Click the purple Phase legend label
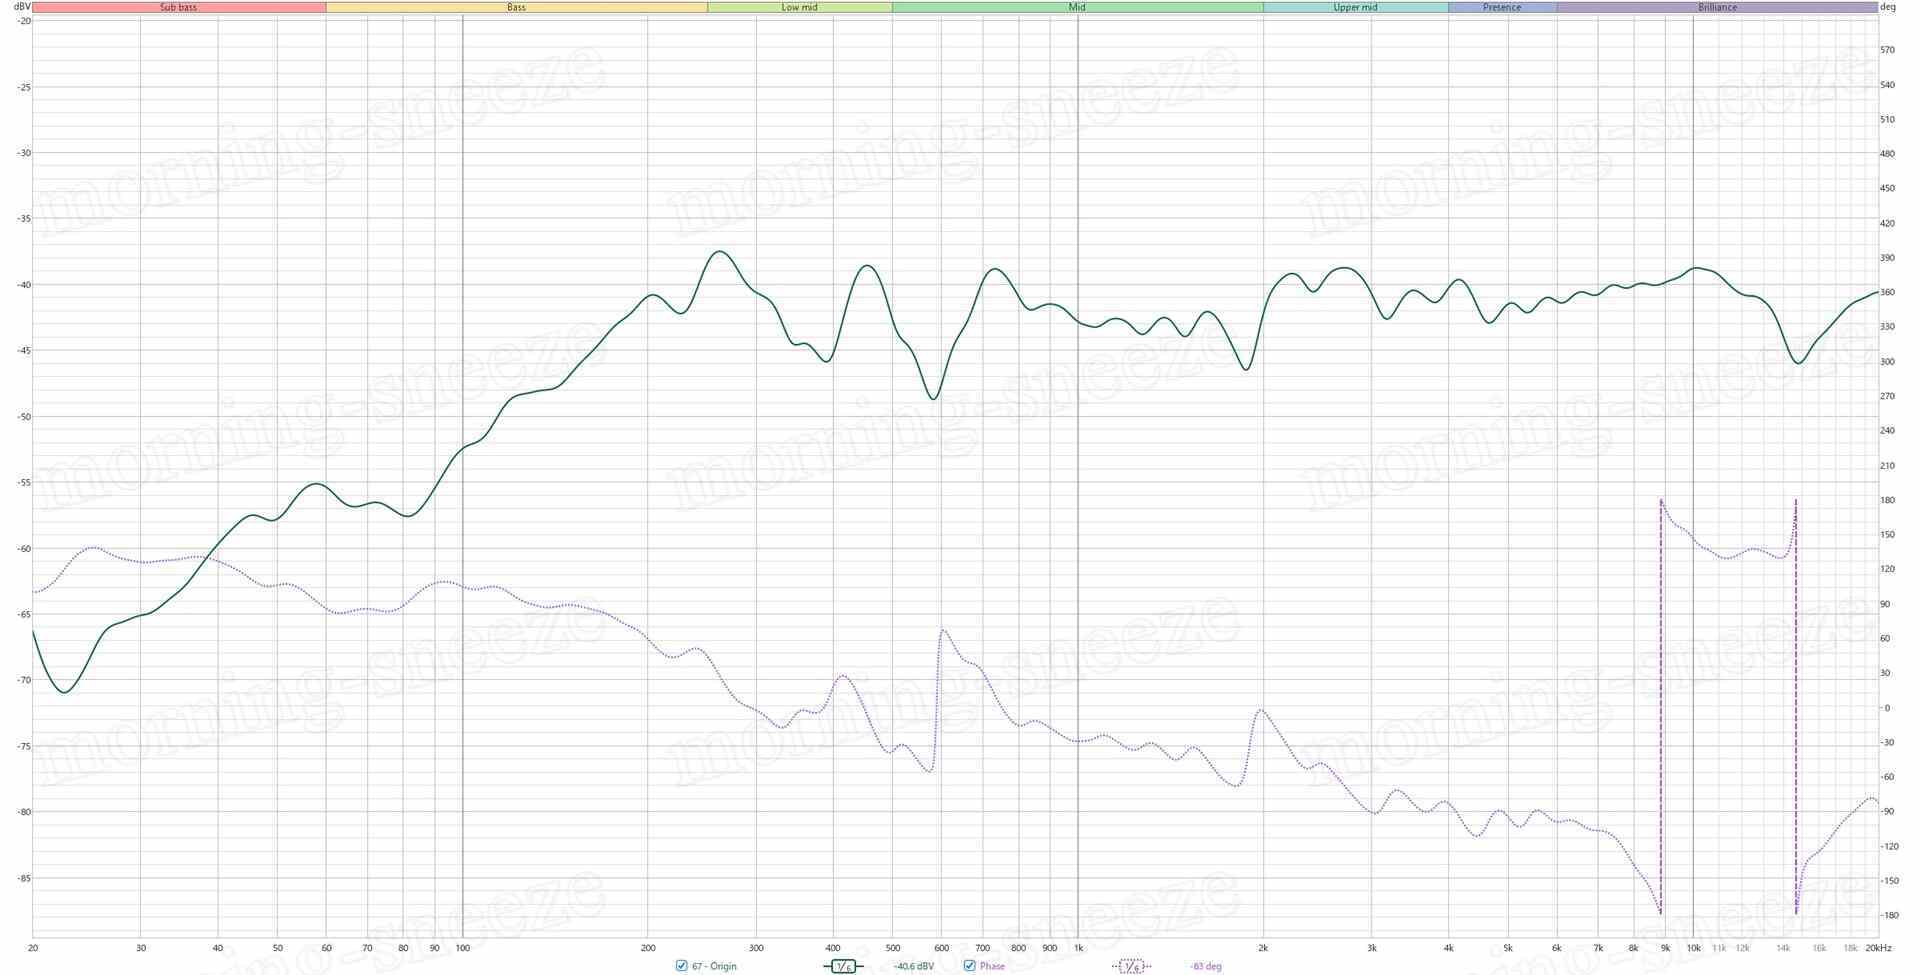This screenshot has height=975, width=1920. pyautogui.click(x=992, y=967)
